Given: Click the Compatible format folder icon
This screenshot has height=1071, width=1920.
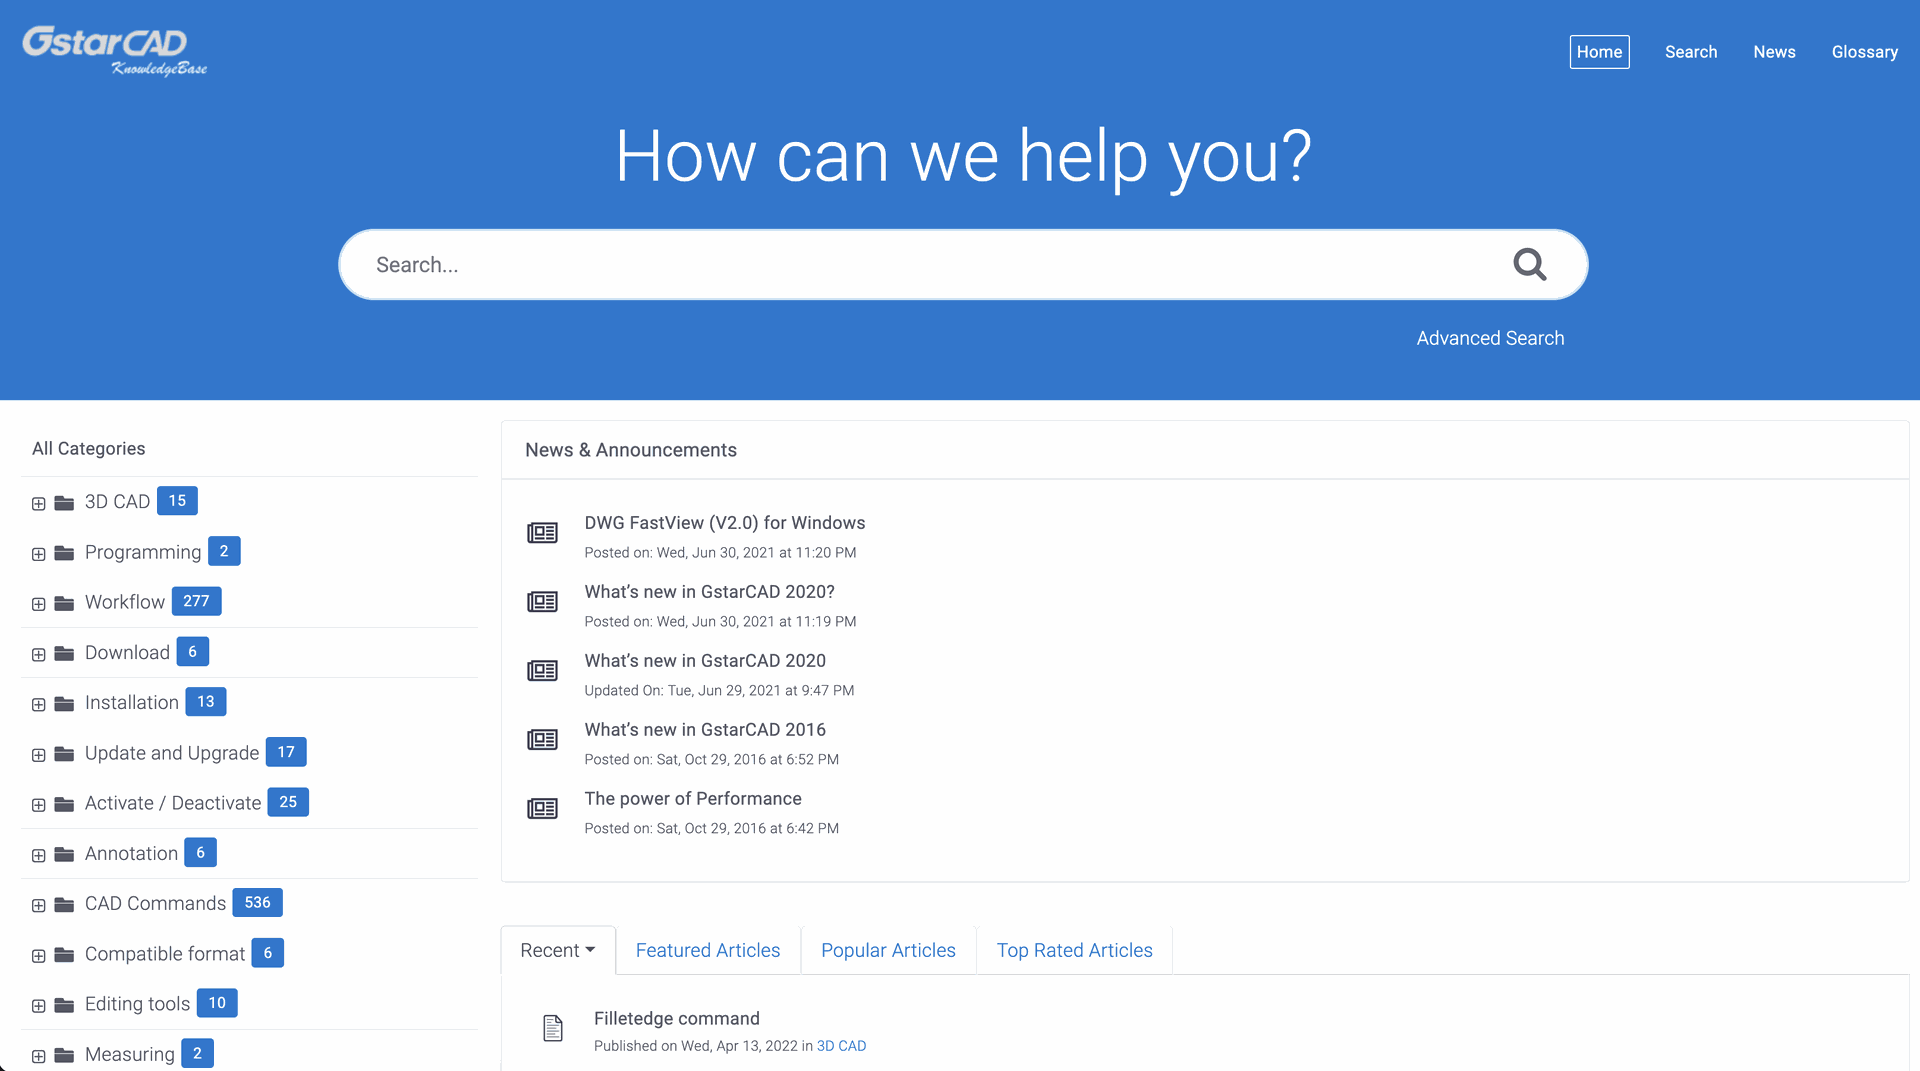Looking at the screenshot, I should tap(64, 955).
